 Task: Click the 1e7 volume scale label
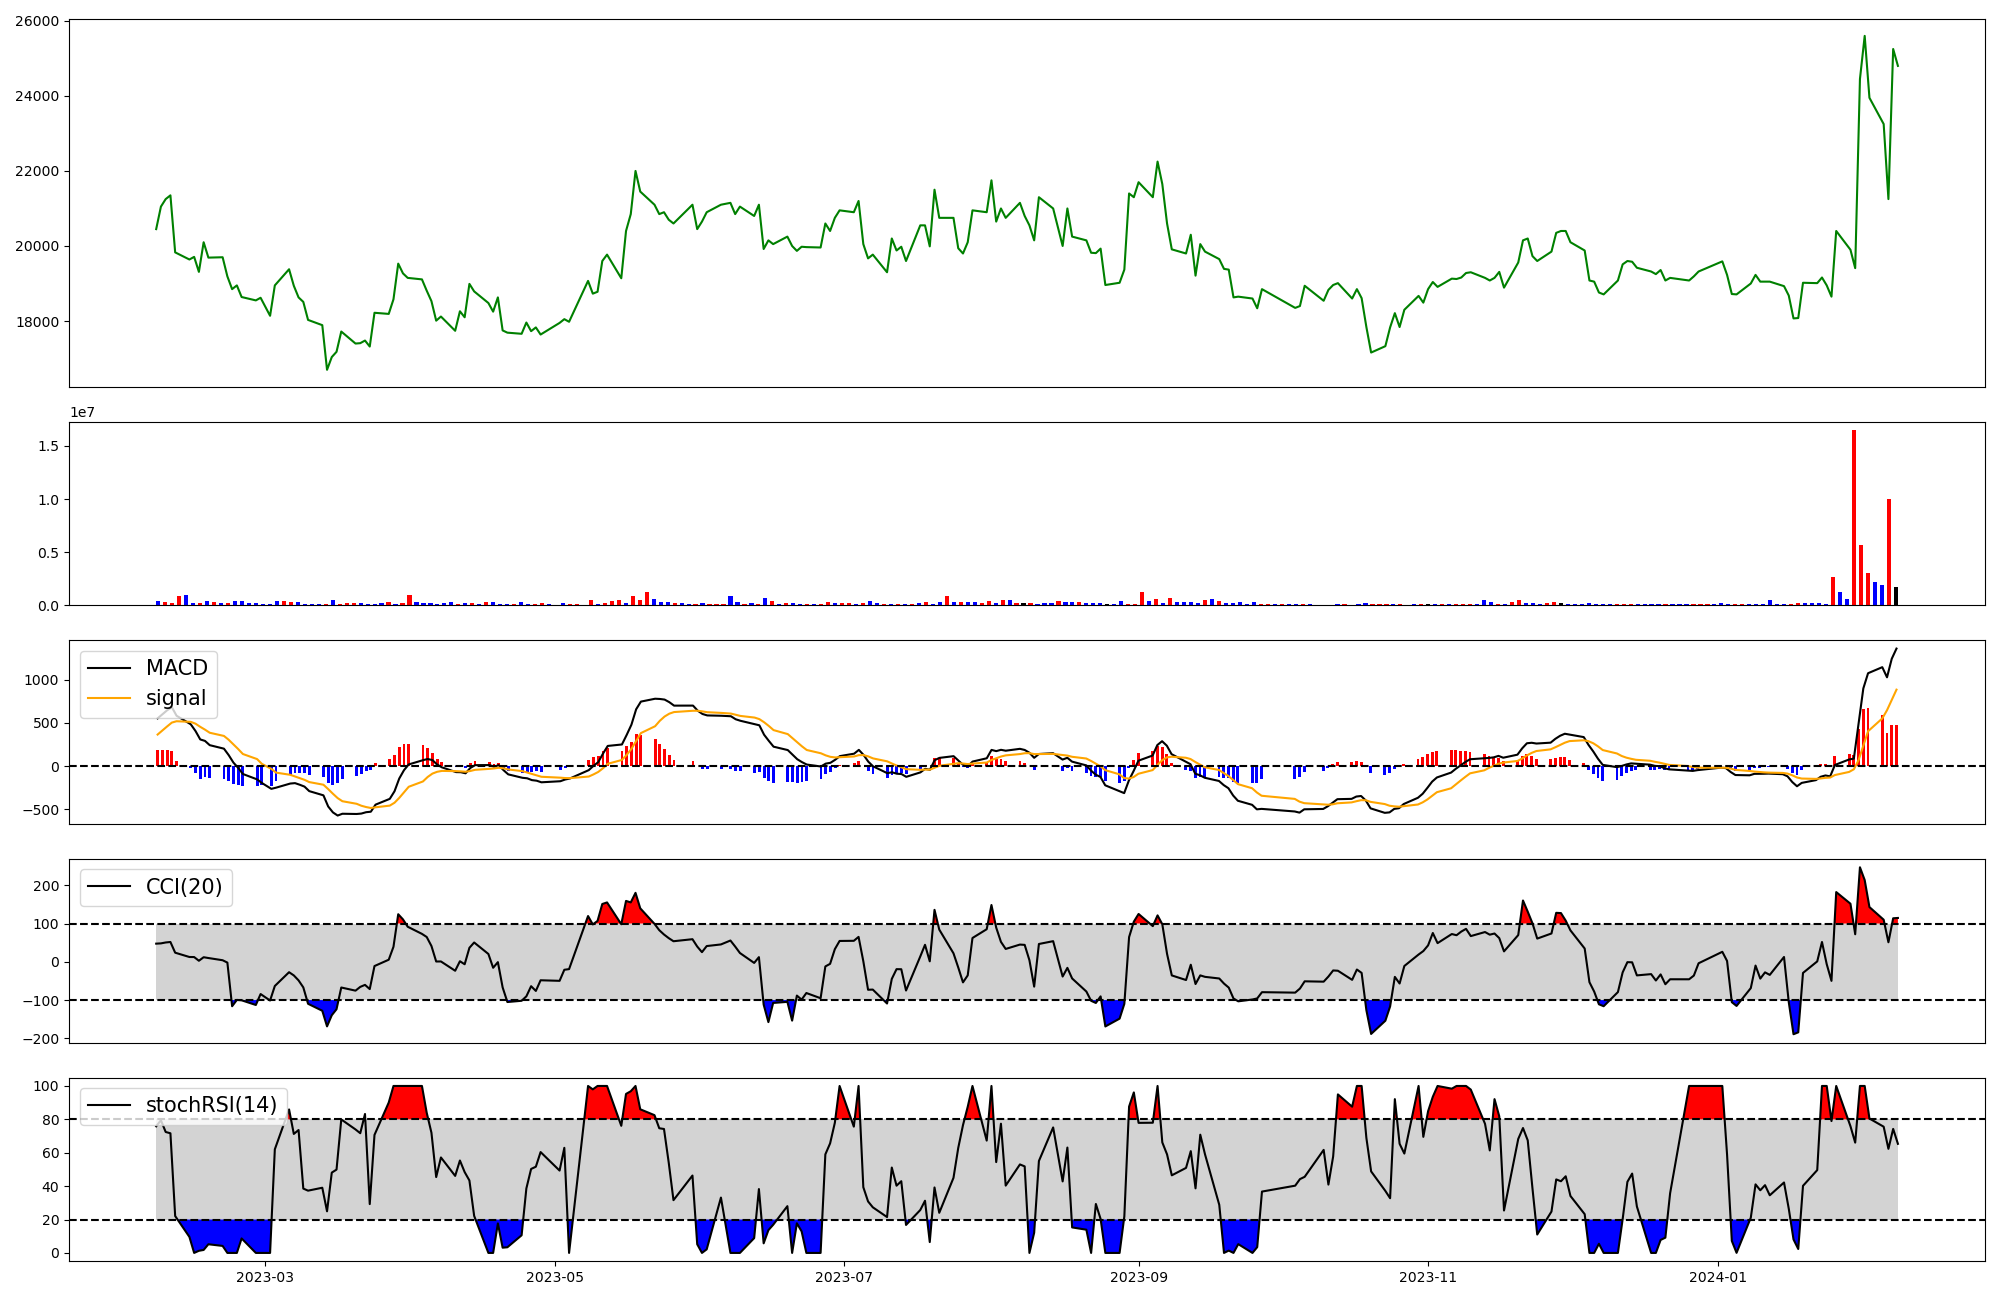coord(82,412)
